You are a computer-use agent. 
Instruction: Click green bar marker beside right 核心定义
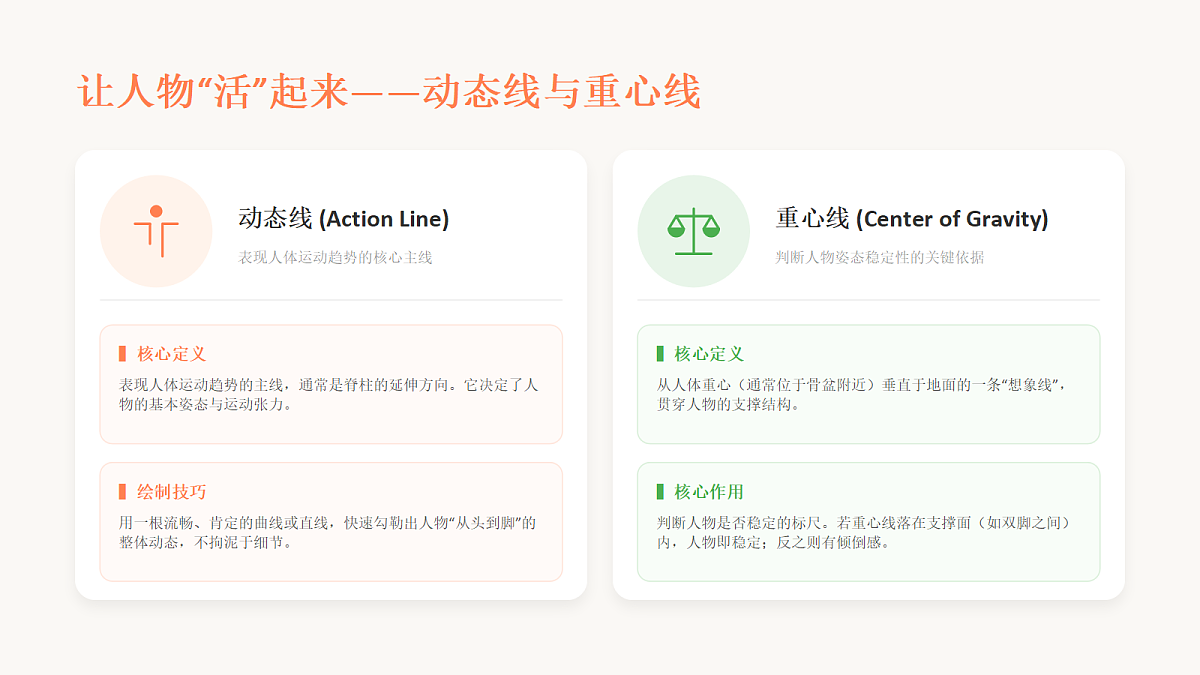click(660, 354)
